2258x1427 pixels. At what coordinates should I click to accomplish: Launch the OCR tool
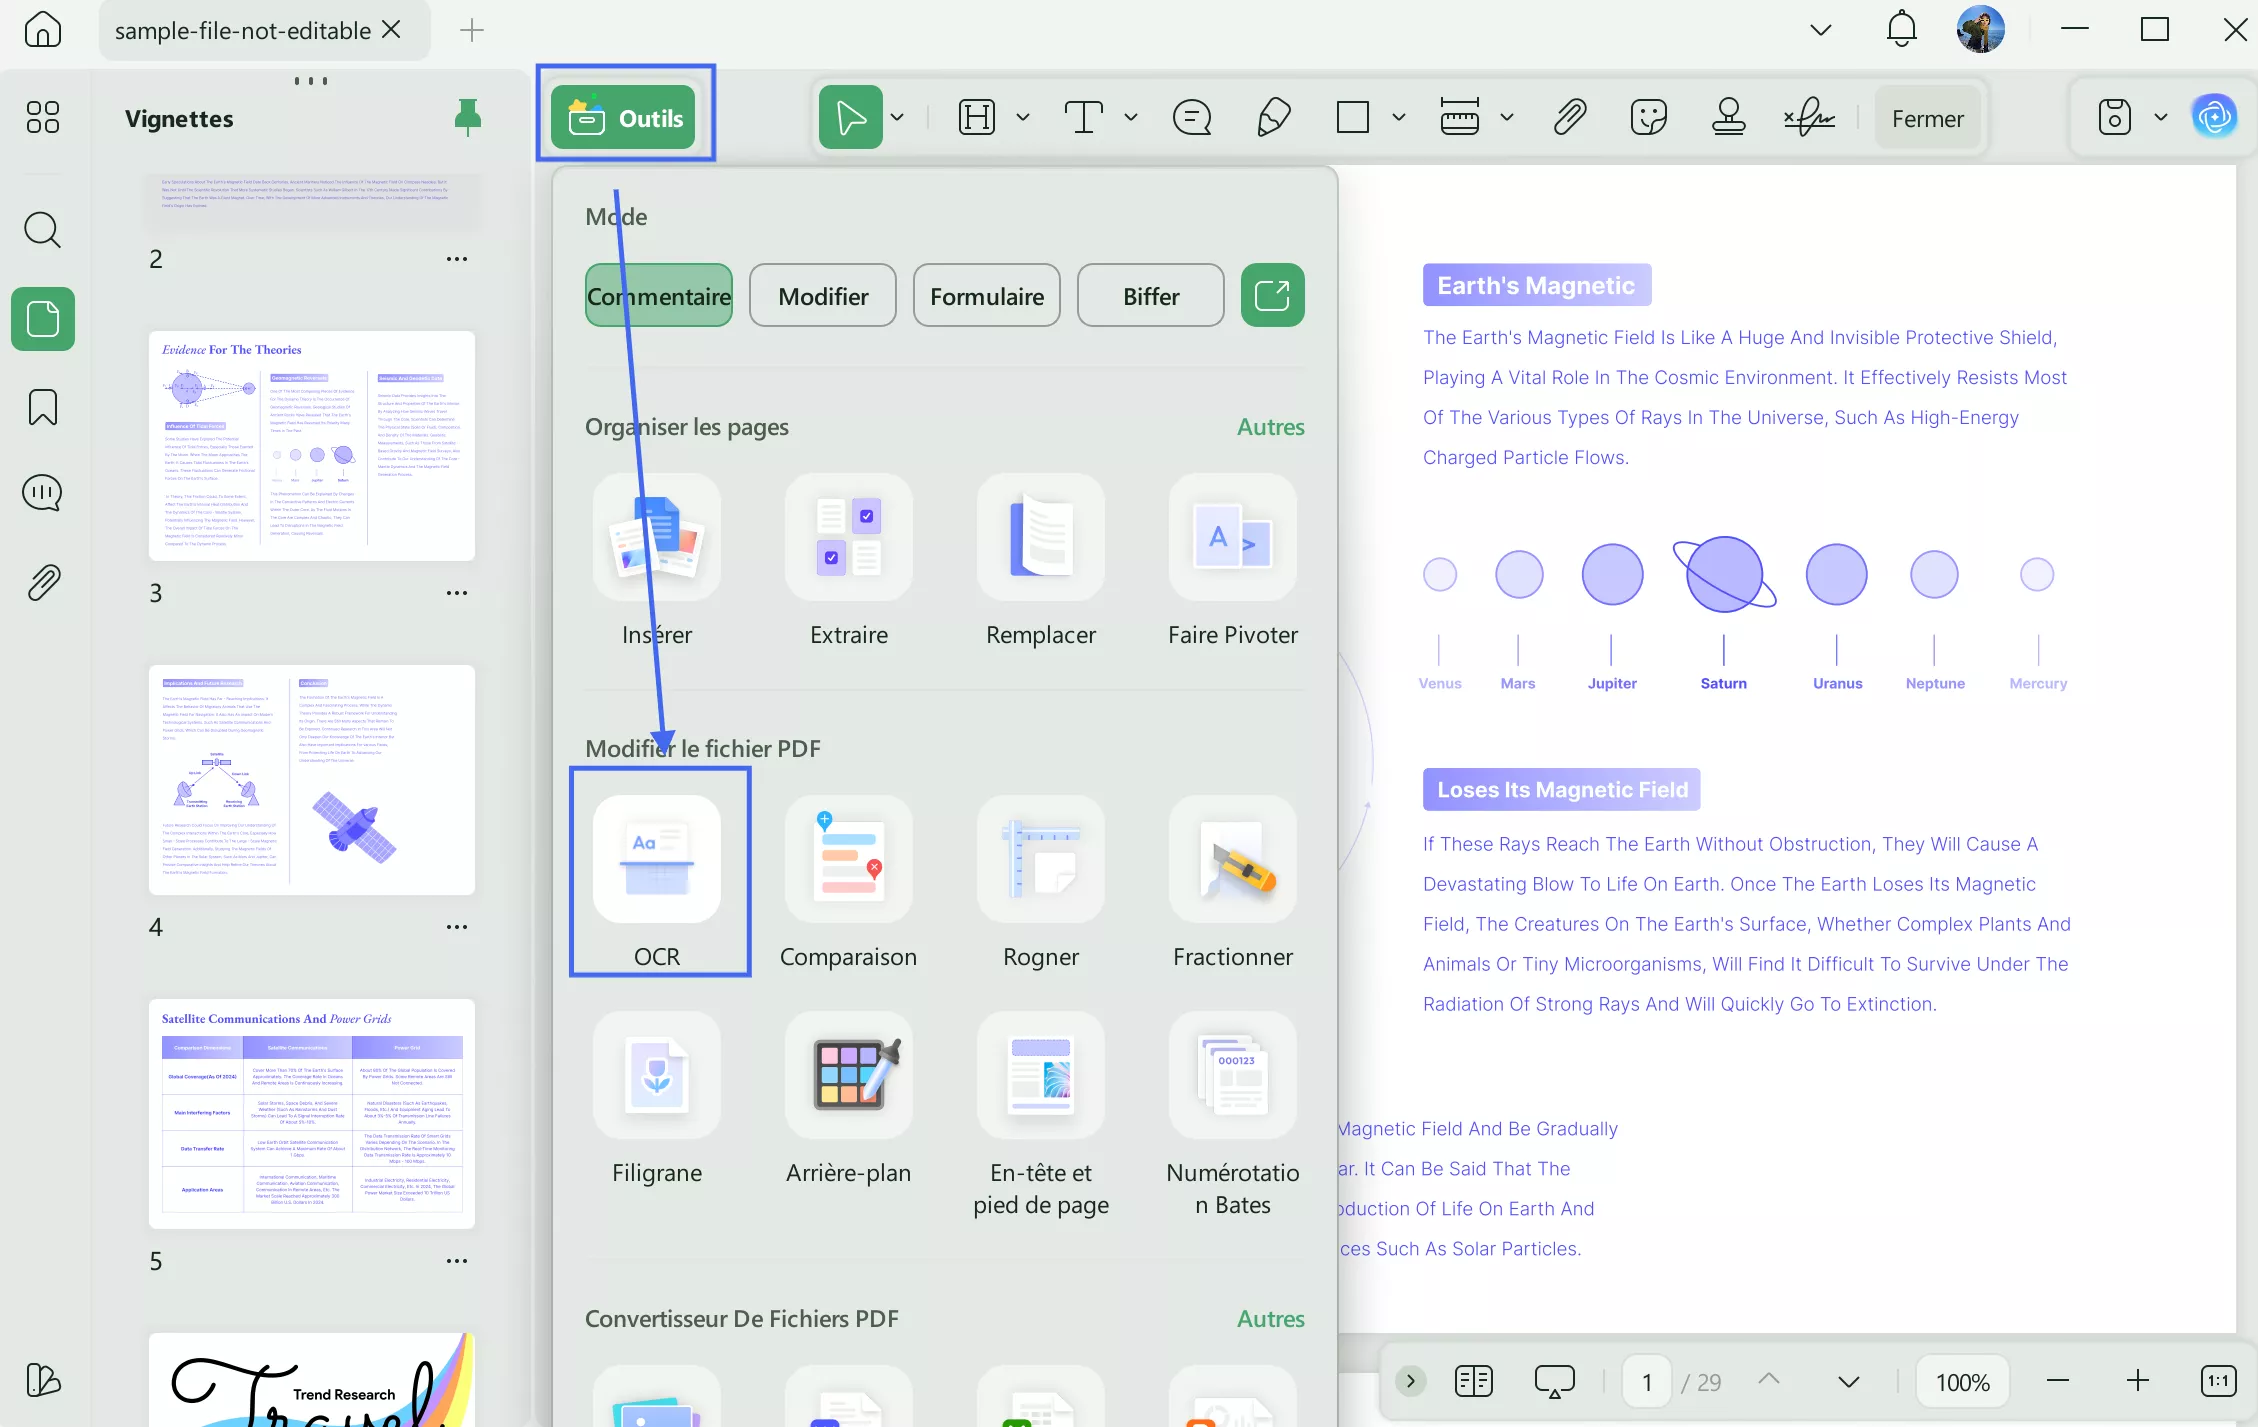pos(656,884)
